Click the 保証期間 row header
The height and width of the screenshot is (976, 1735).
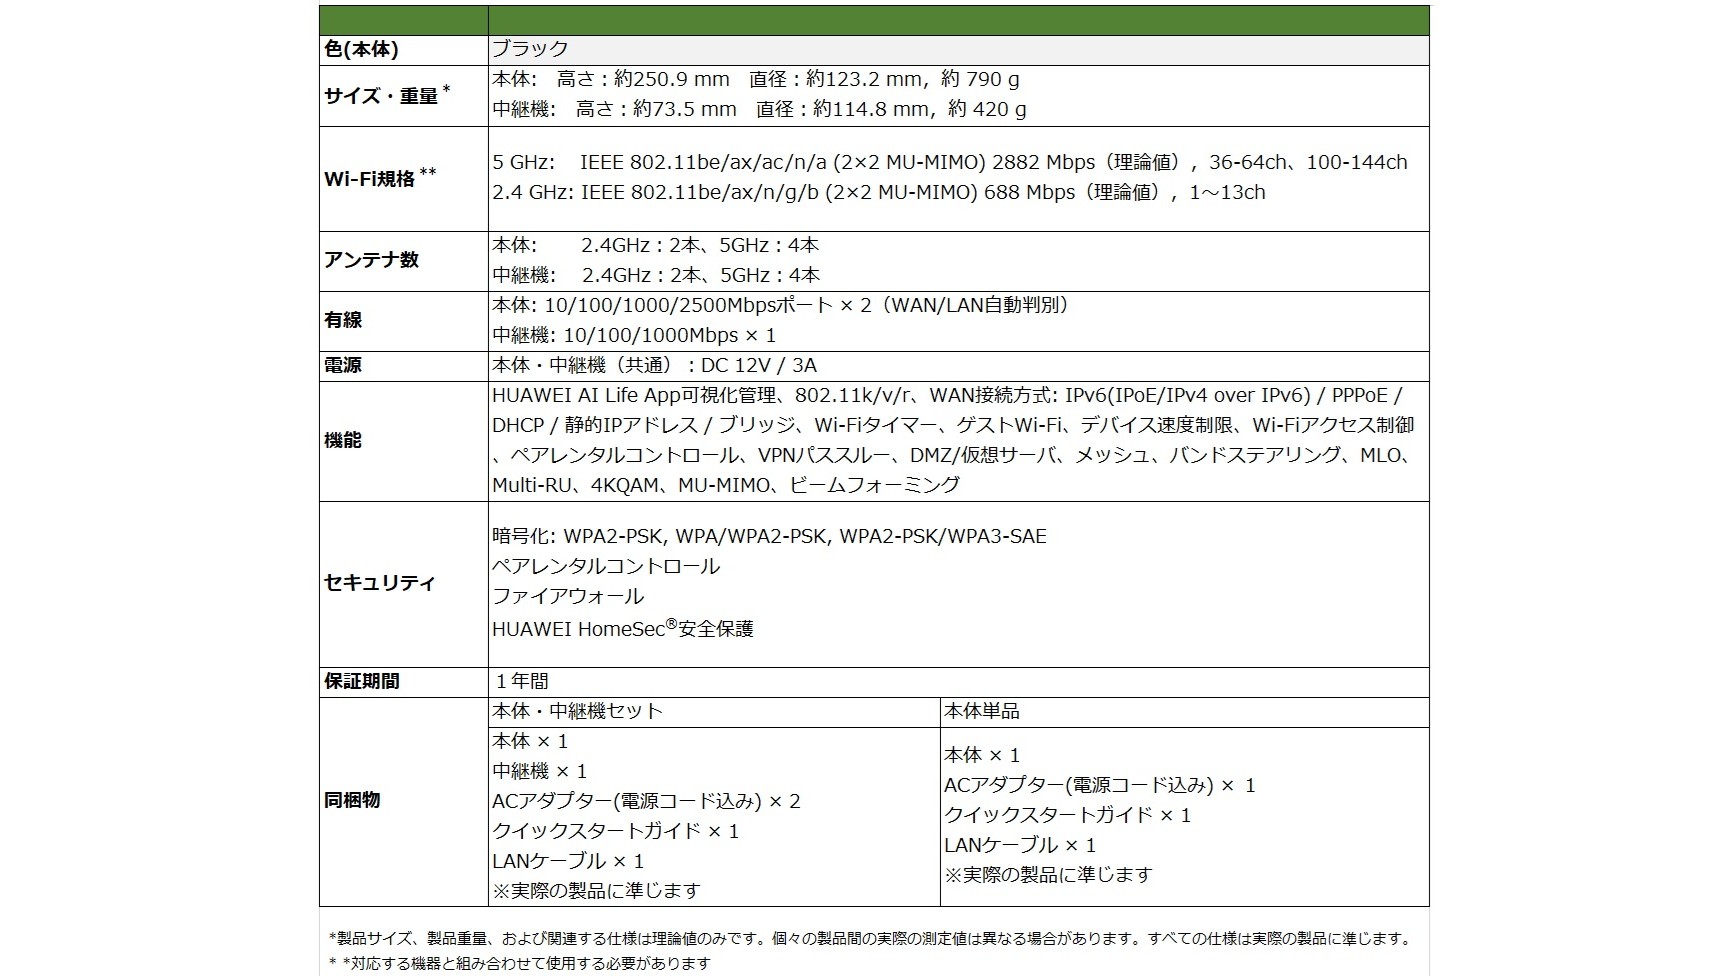[x=362, y=681]
